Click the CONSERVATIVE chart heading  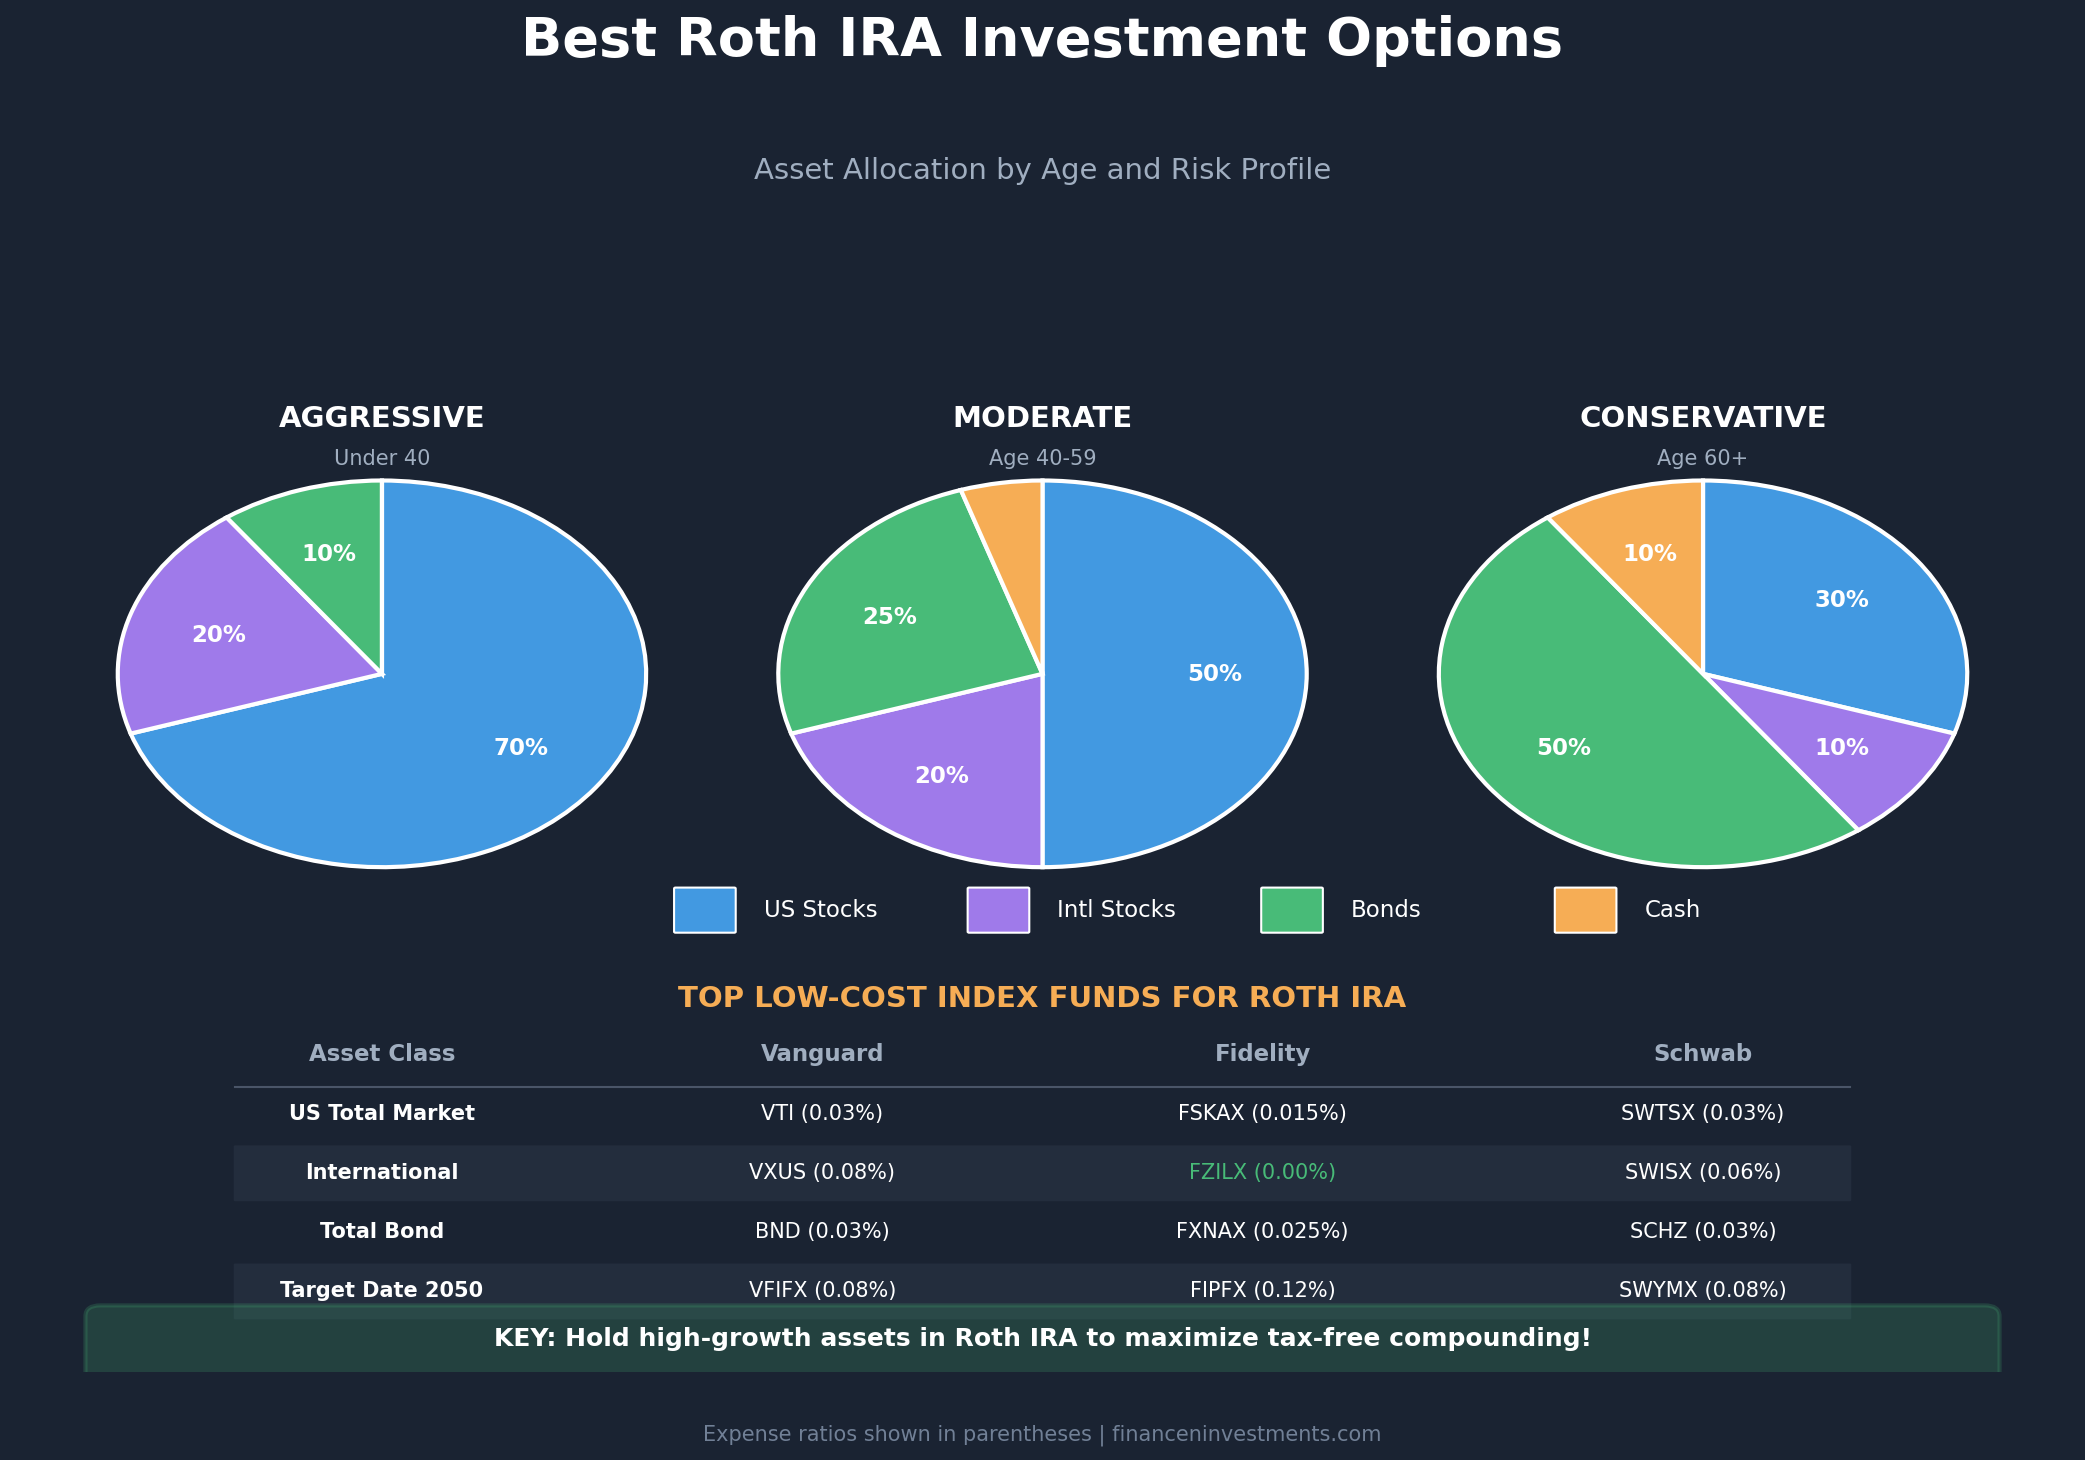(x=1703, y=417)
